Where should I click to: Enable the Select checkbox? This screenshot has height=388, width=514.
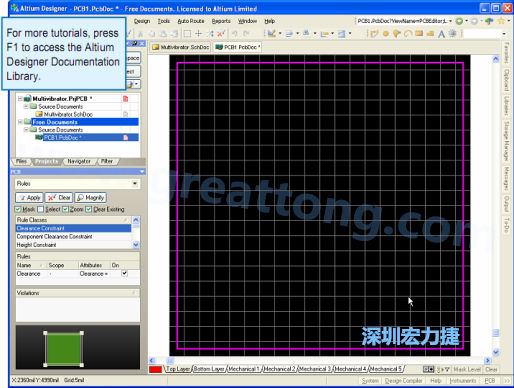[40, 209]
